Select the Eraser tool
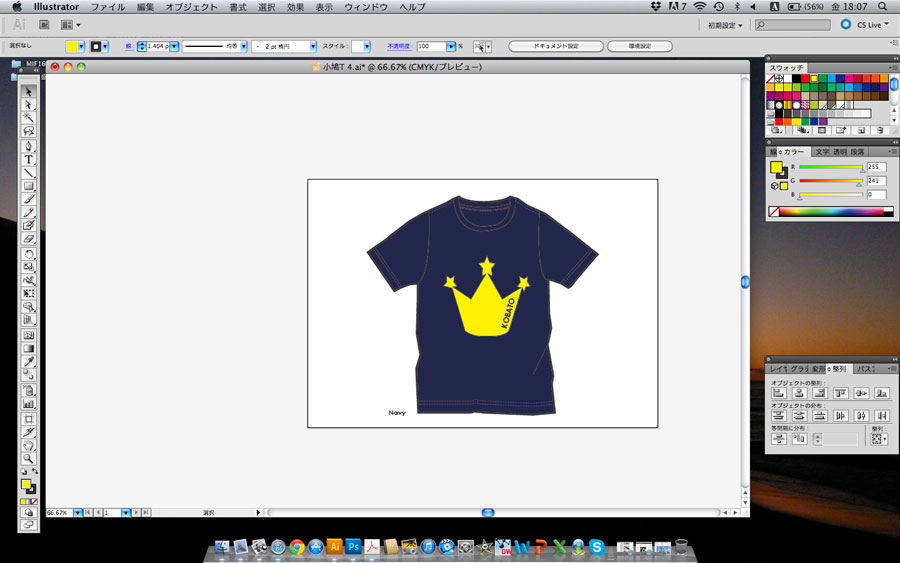Viewport: 900px width, 563px height. point(28,239)
